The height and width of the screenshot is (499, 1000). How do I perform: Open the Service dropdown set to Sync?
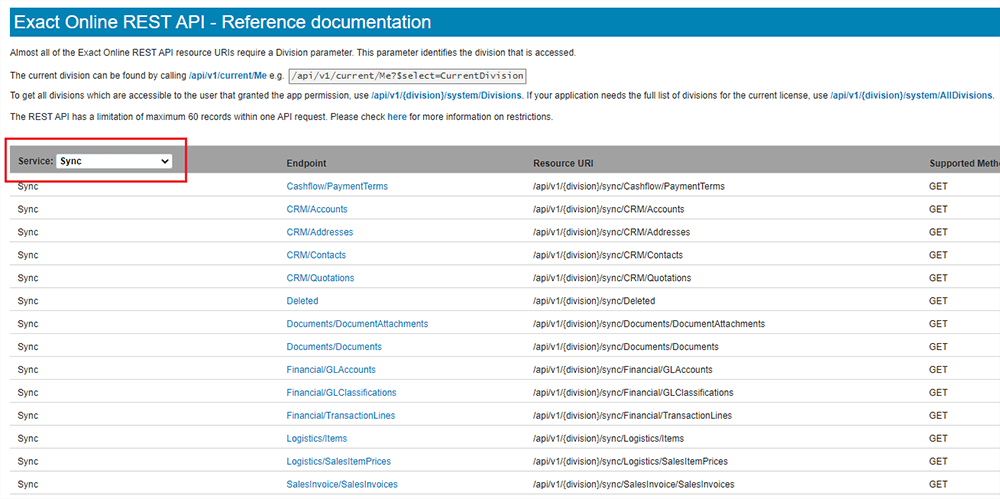click(114, 161)
